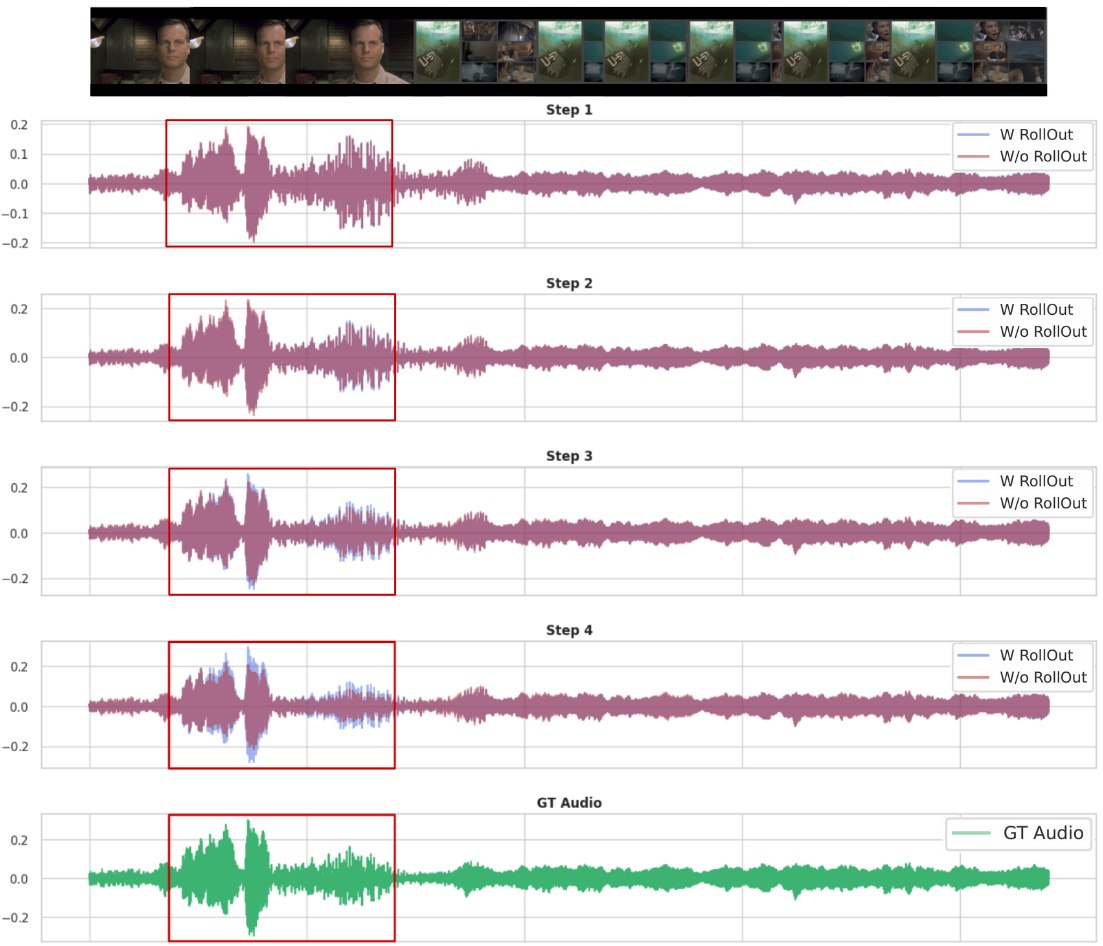1103x946 pixels.
Task: Click blue line swatch in Step 4 legend
Action: pos(974,655)
